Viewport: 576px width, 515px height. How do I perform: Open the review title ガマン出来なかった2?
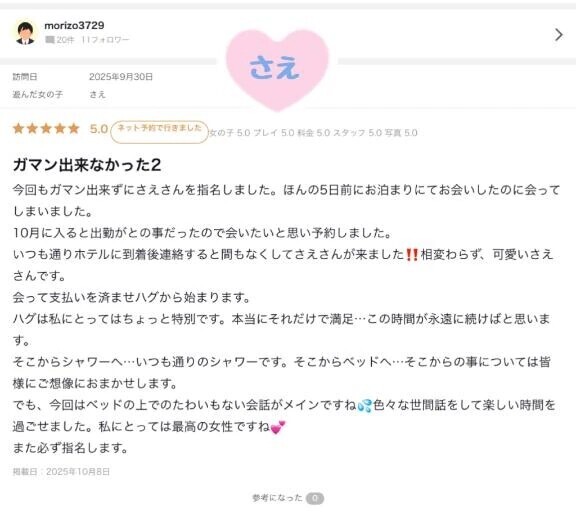pyautogui.click(x=87, y=165)
